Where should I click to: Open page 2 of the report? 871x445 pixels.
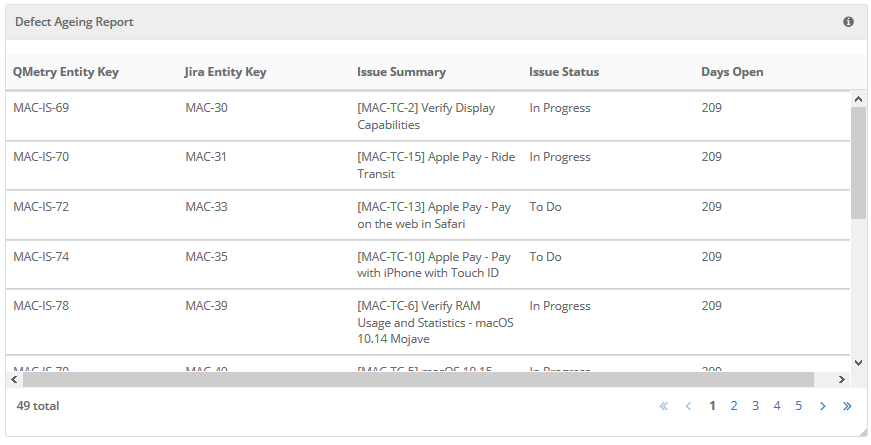point(734,406)
